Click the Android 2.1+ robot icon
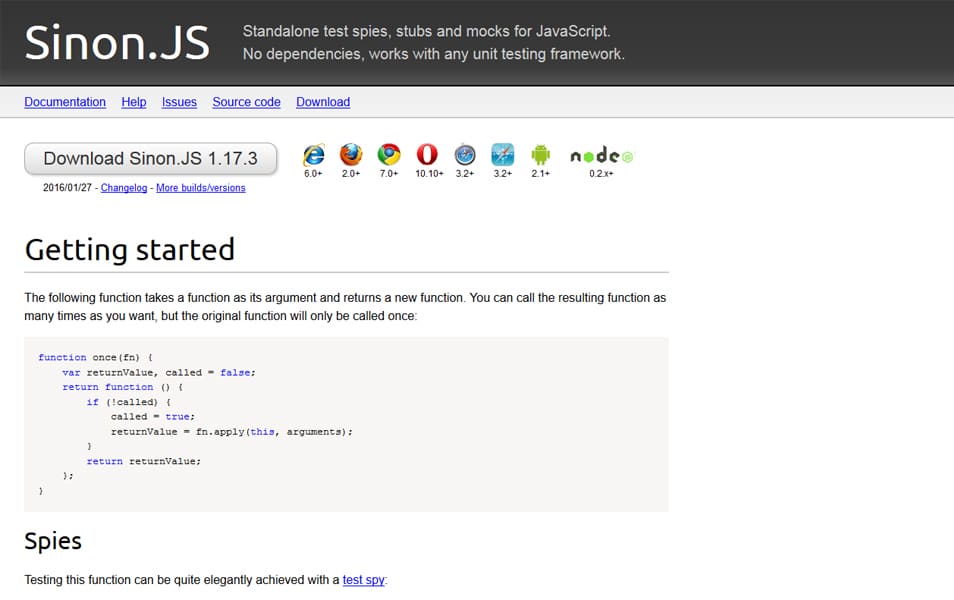The width and height of the screenshot is (954, 600). 540,155
